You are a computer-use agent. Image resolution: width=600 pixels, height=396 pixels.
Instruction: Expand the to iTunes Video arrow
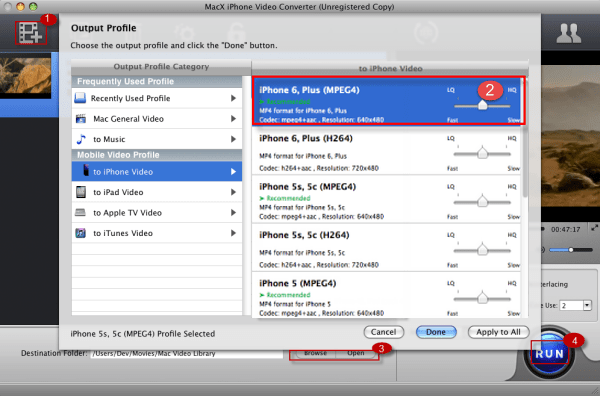coord(233,233)
